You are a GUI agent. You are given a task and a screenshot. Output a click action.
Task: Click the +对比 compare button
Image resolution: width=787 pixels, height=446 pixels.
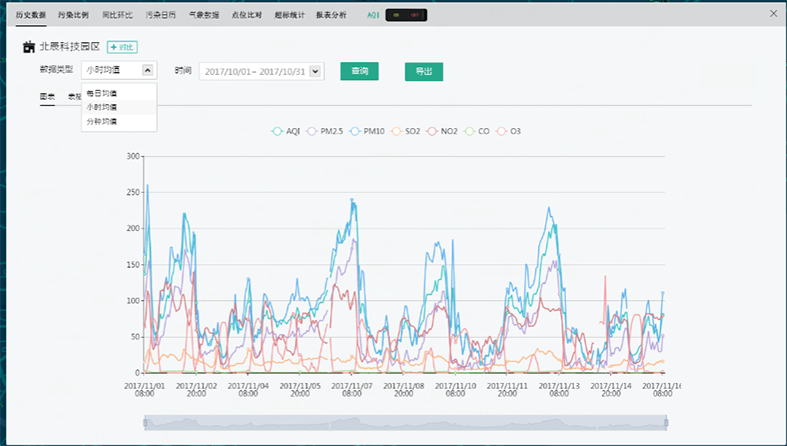point(122,47)
